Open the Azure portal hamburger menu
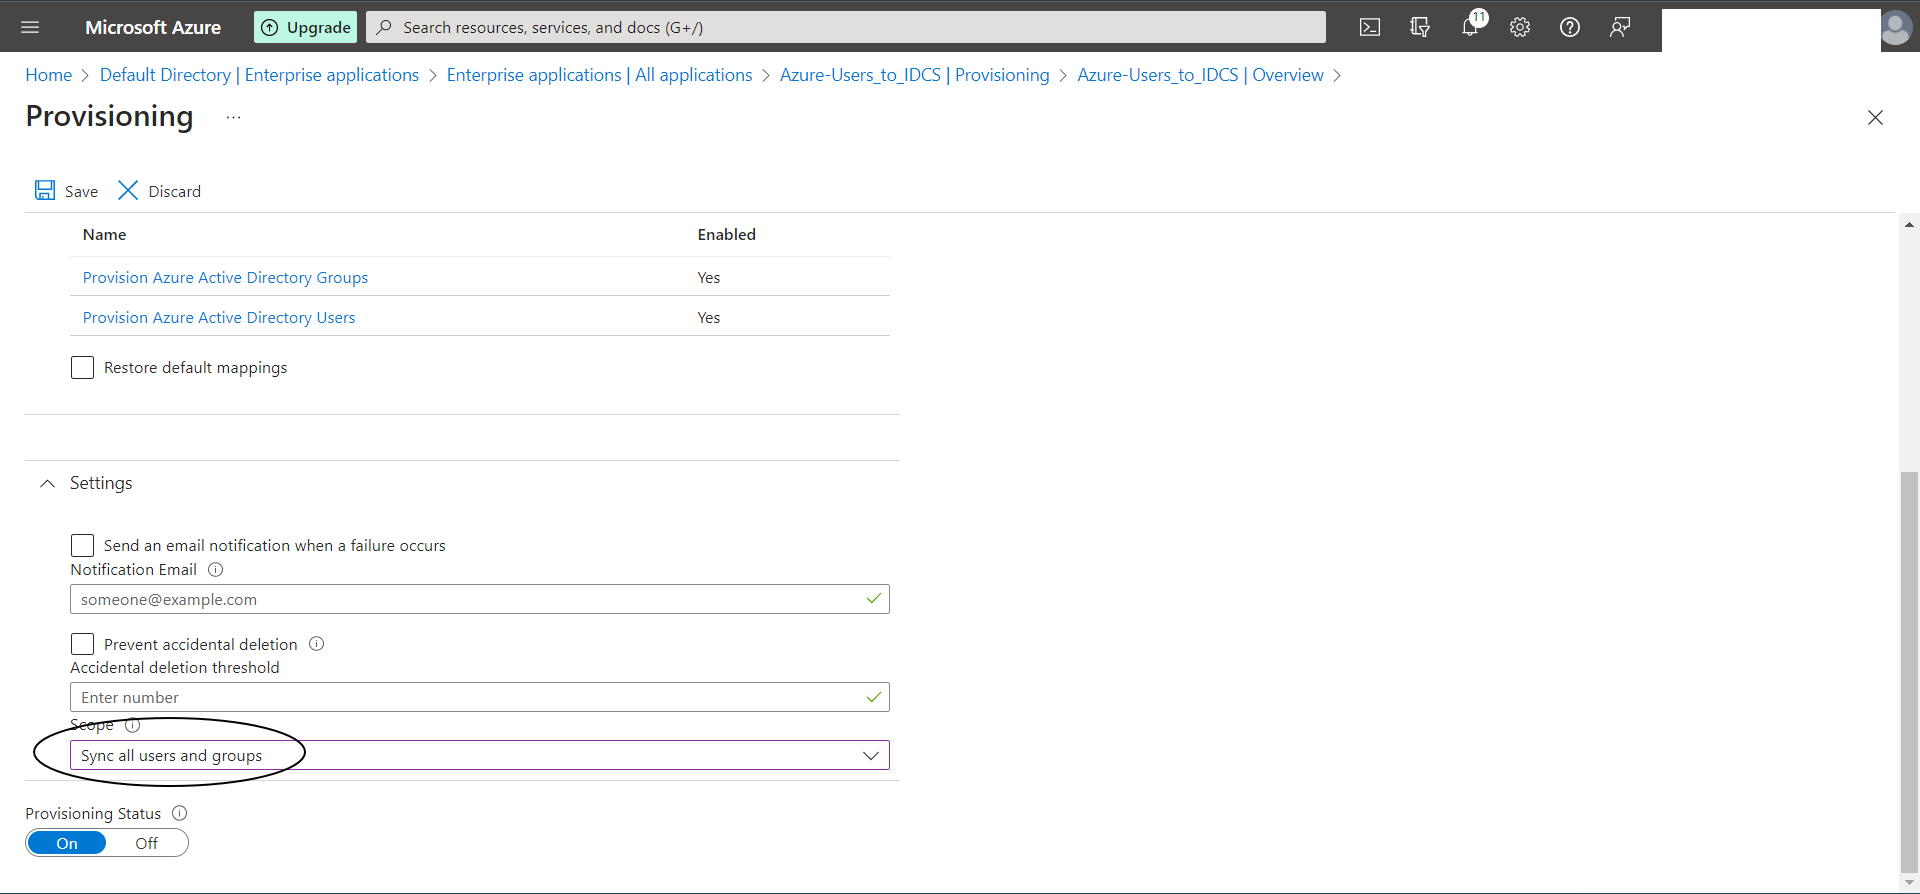The height and width of the screenshot is (894, 1920). 30,27
